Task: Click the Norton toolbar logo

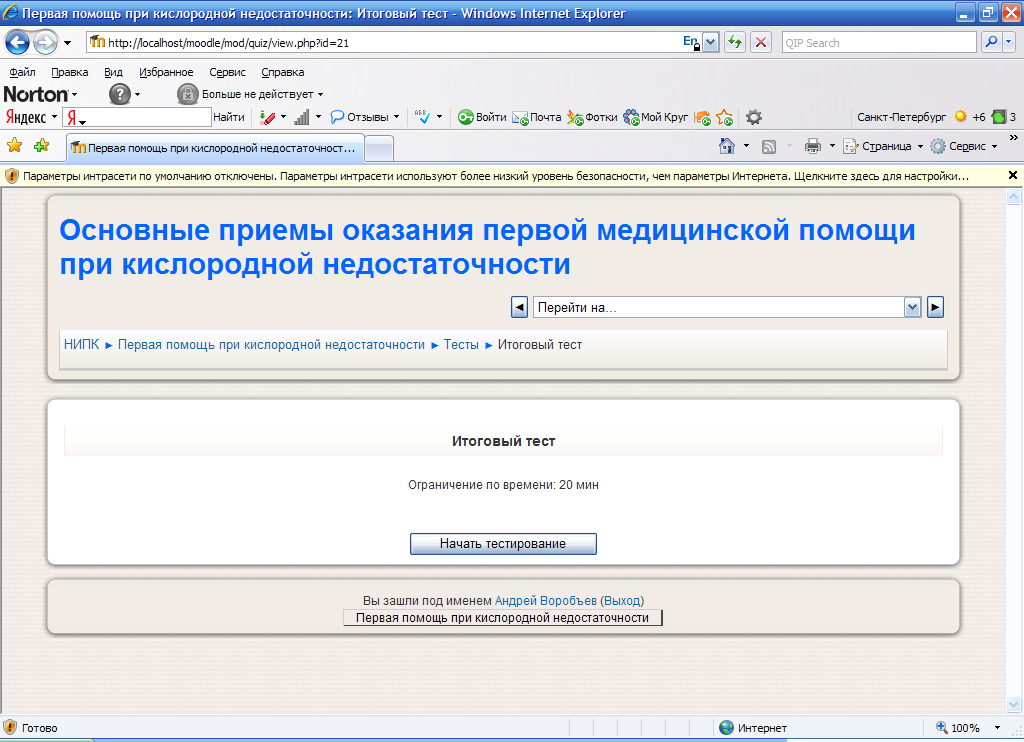Action: [x=36, y=94]
